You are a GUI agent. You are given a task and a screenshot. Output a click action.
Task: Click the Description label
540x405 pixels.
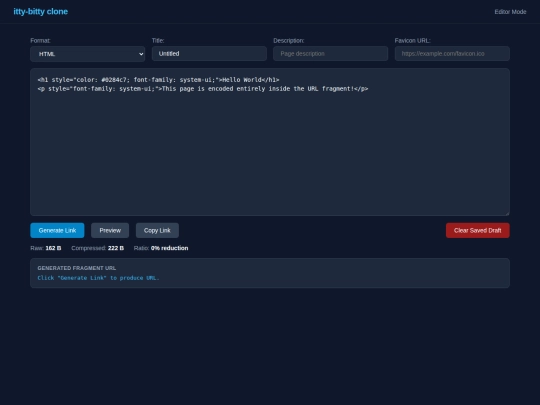pos(289,41)
